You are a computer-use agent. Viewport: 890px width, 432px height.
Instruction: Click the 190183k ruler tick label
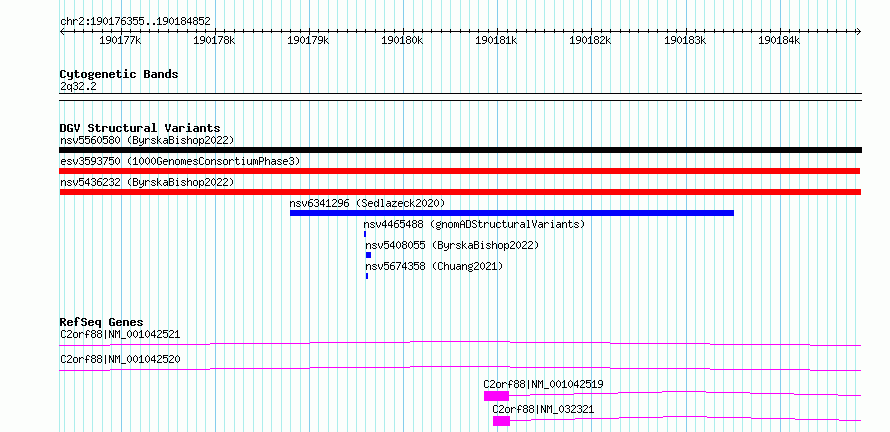coord(685,40)
